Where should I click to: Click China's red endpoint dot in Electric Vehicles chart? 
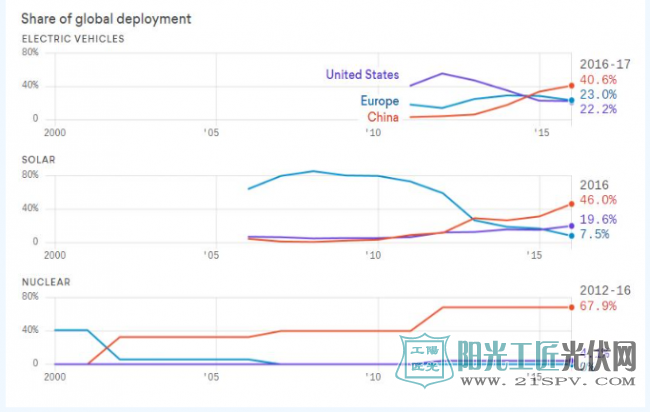(571, 85)
